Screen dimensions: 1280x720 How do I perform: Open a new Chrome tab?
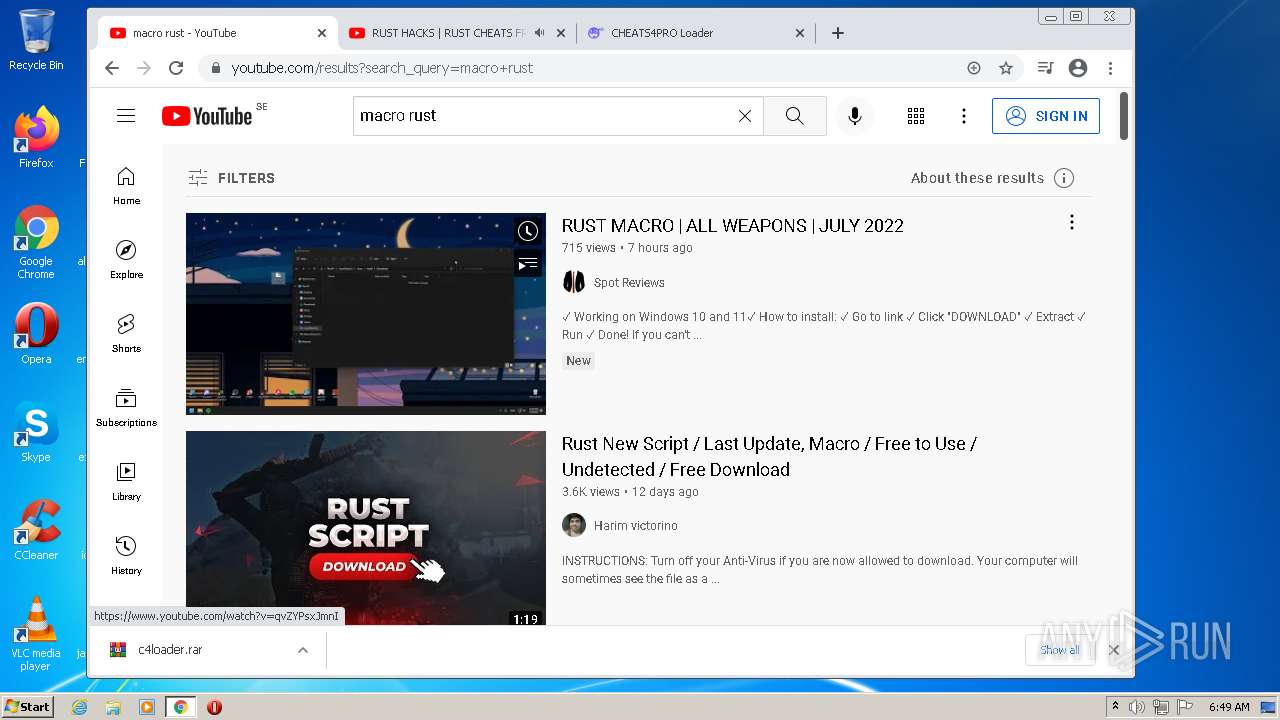(x=838, y=33)
